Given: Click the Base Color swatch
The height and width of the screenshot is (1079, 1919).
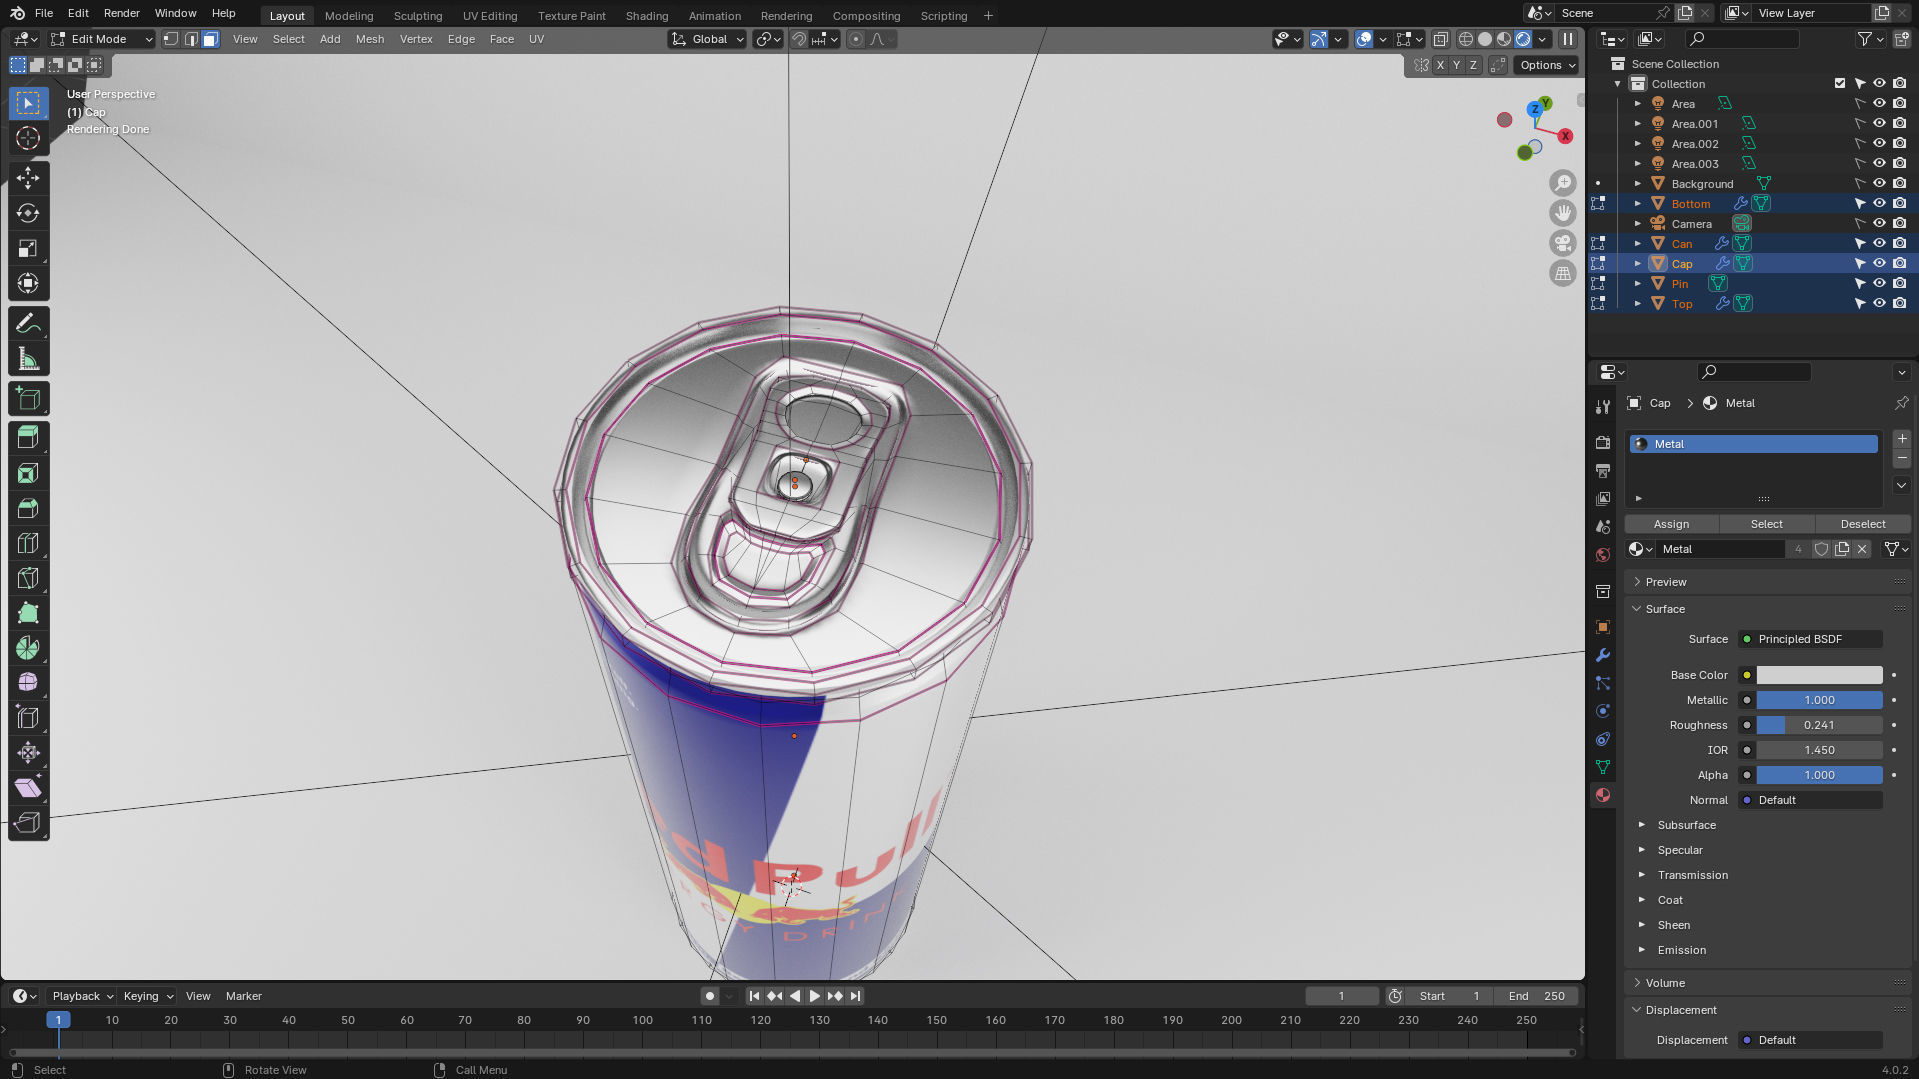Looking at the screenshot, I should 1819,675.
